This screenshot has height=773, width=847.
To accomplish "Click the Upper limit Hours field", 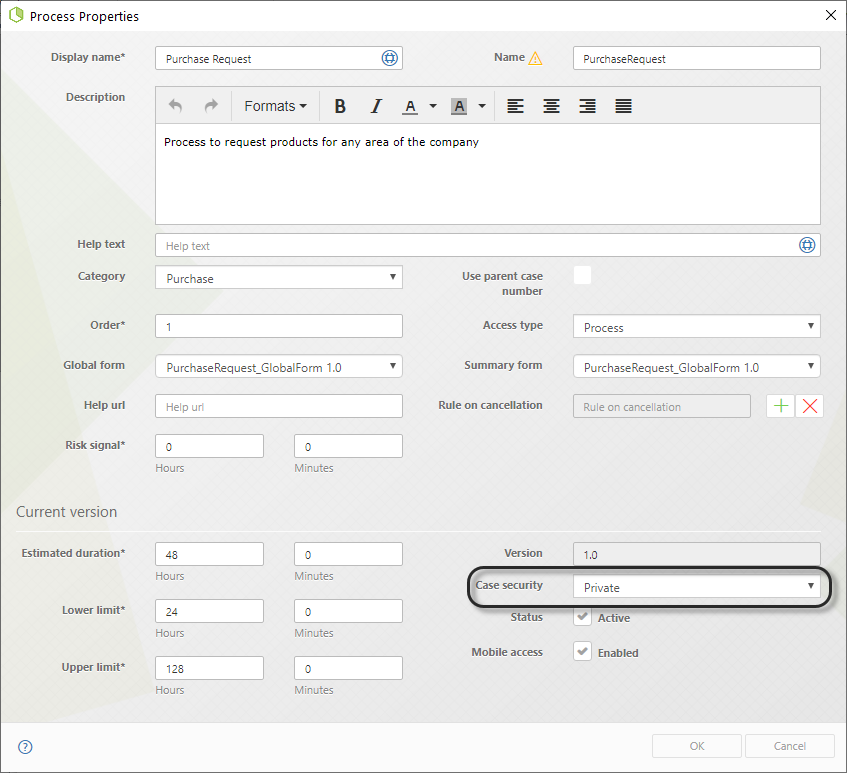I will [210, 668].
